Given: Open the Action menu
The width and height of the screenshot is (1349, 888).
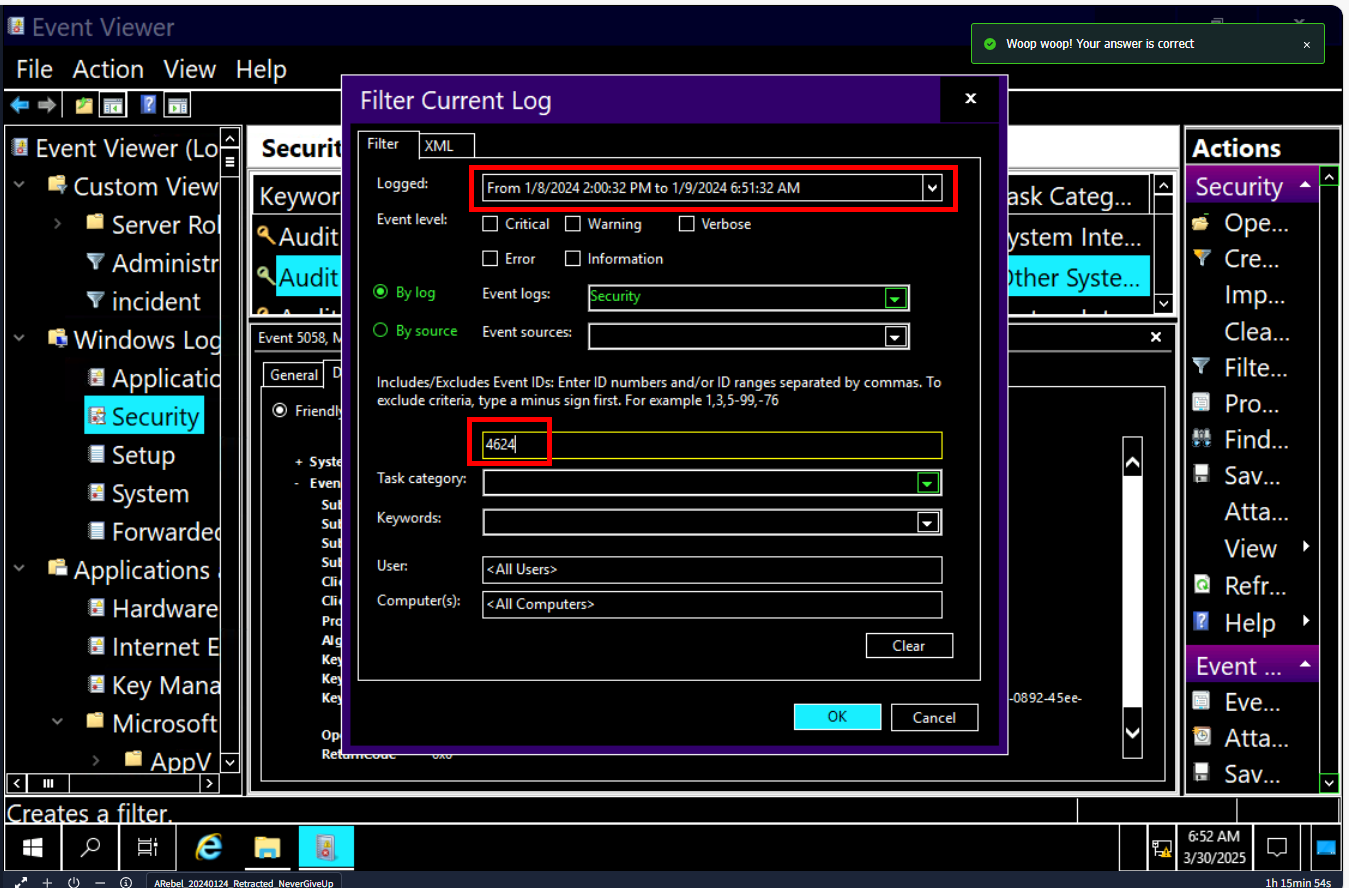Looking at the screenshot, I should click(x=108, y=70).
